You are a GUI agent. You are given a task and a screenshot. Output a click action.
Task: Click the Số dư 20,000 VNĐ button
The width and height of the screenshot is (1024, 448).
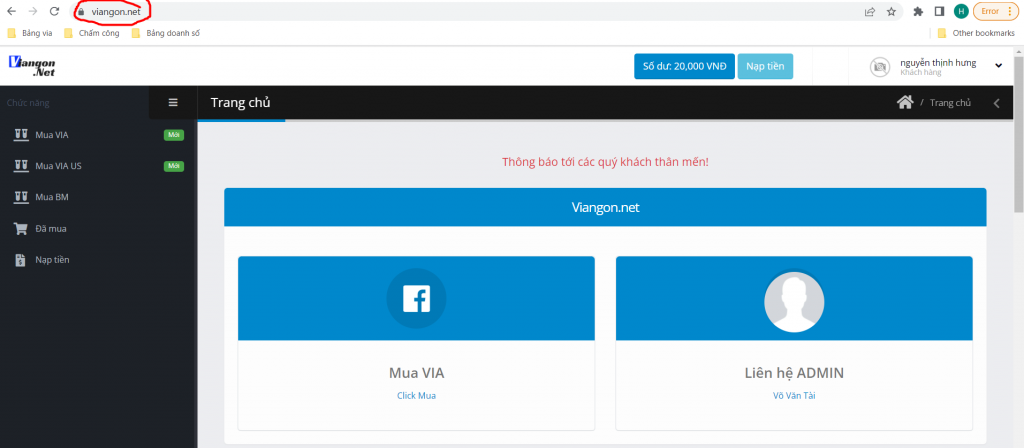tap(684, 67)
